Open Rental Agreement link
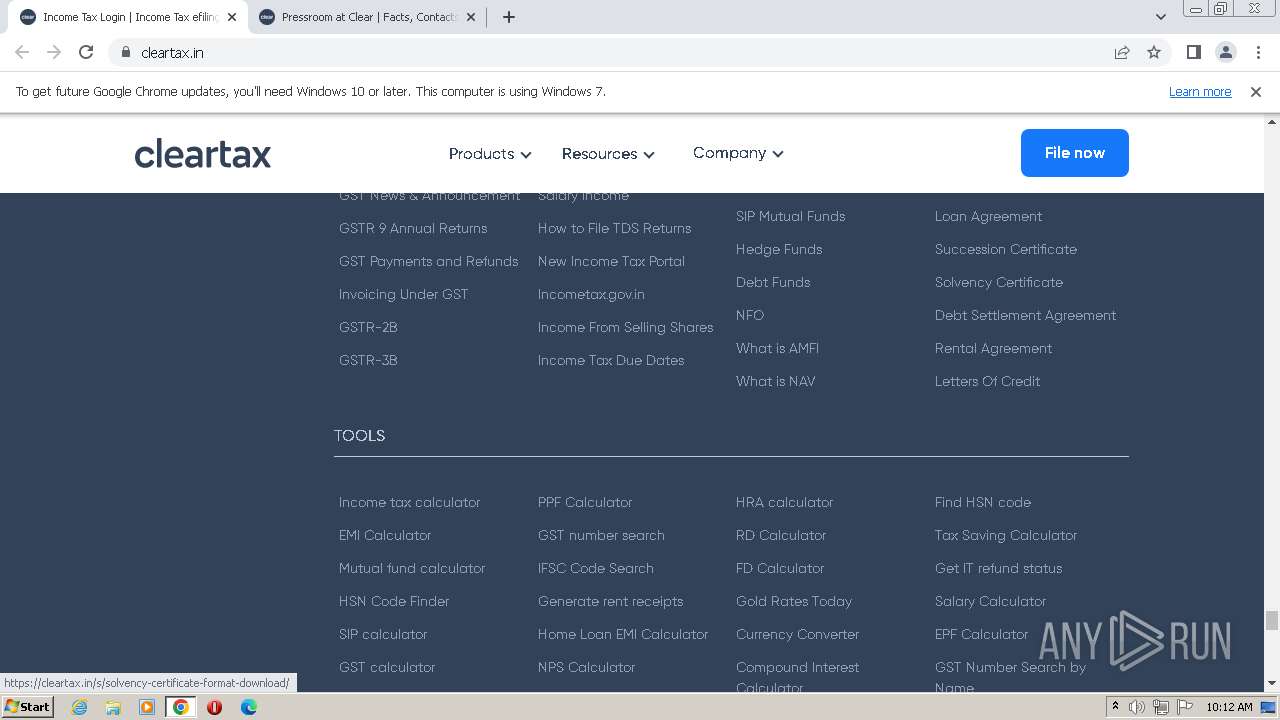This screenshot has height=720, width=1280. 993,348
